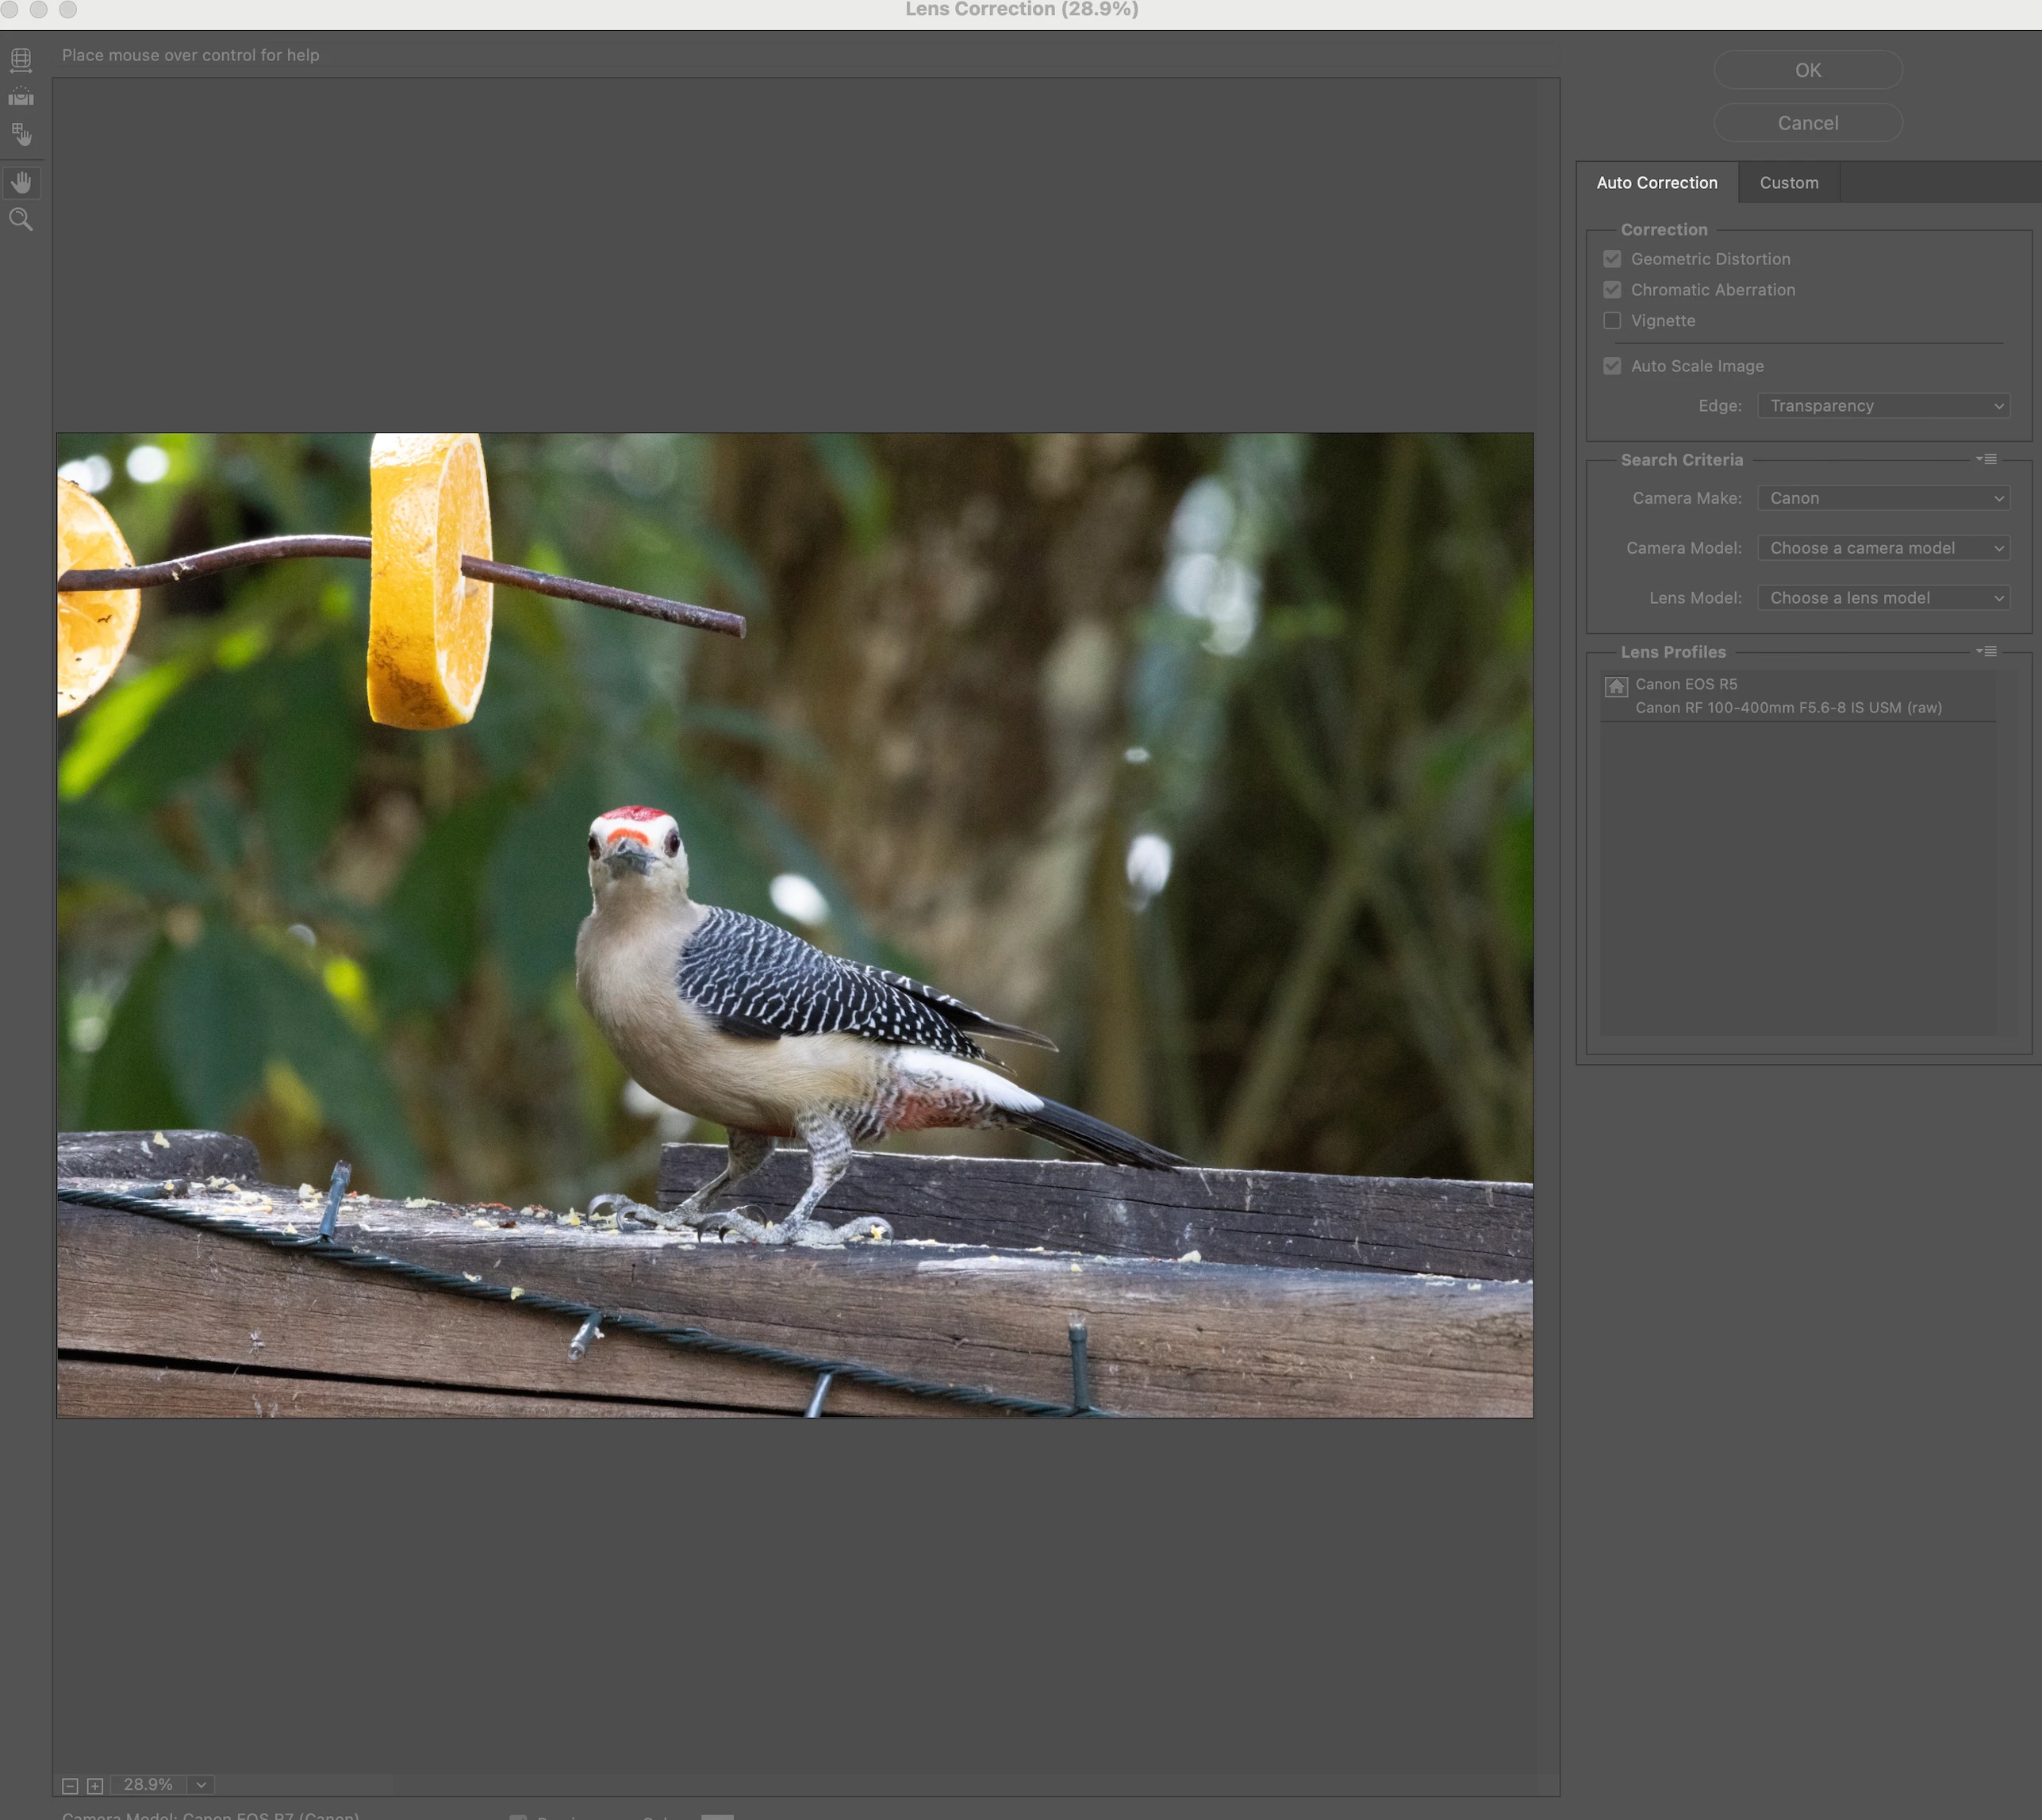The width and height of the screenshot is (2042, 1820).
Task: Open the Lens Model dropdown
Action: 1883,598
